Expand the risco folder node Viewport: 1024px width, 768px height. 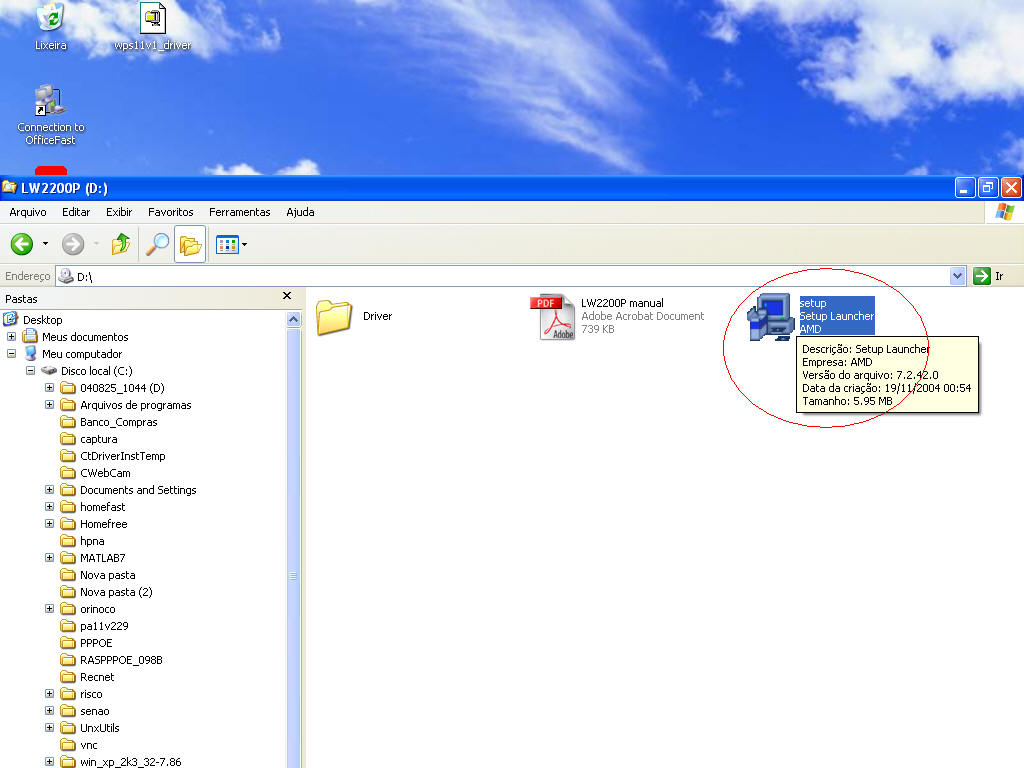click(x=49, y=694)
